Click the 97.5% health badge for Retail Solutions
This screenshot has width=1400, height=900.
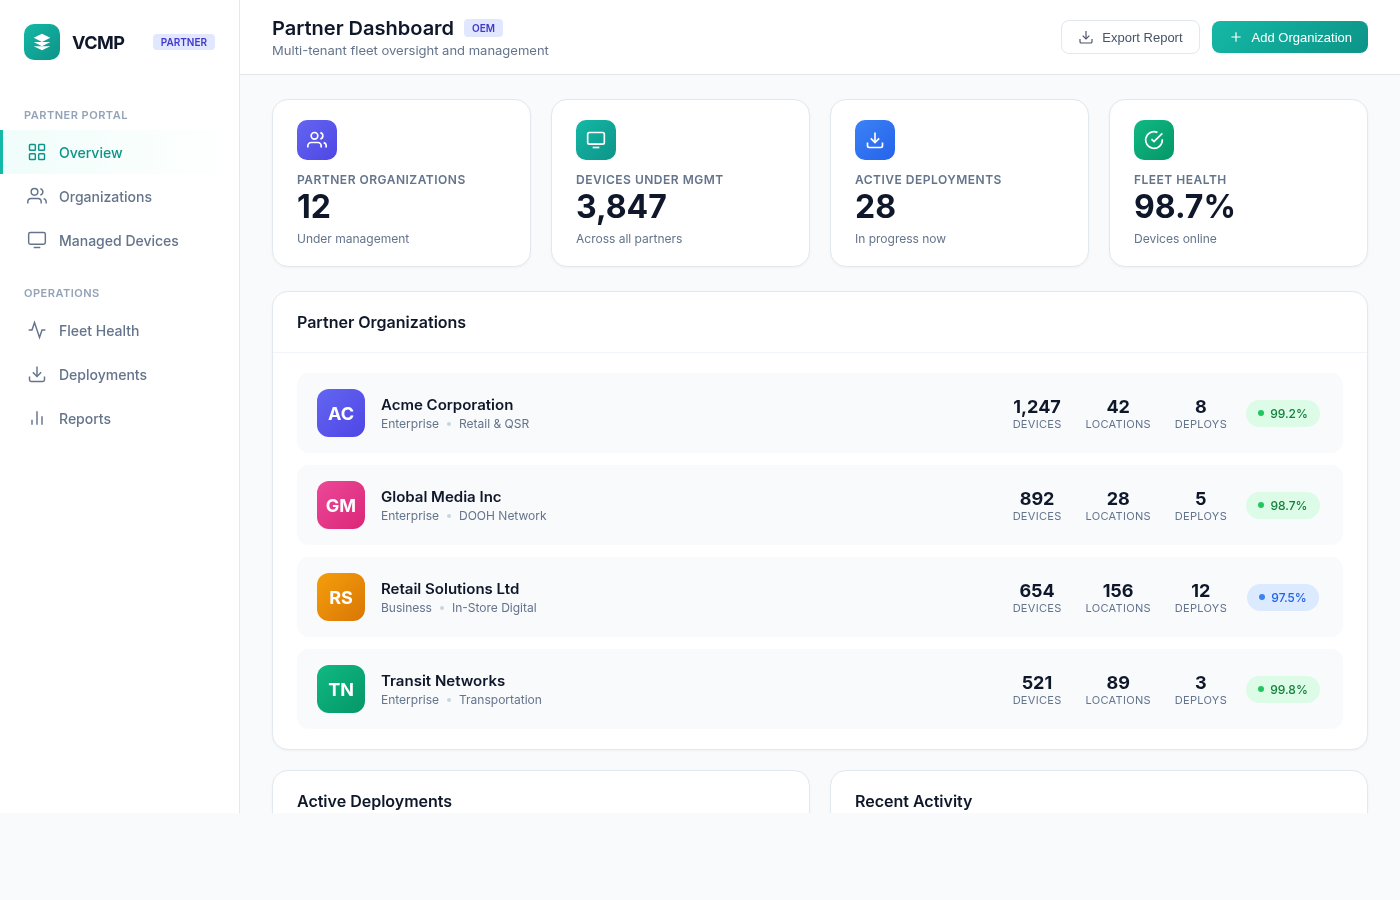(1282, 597)
